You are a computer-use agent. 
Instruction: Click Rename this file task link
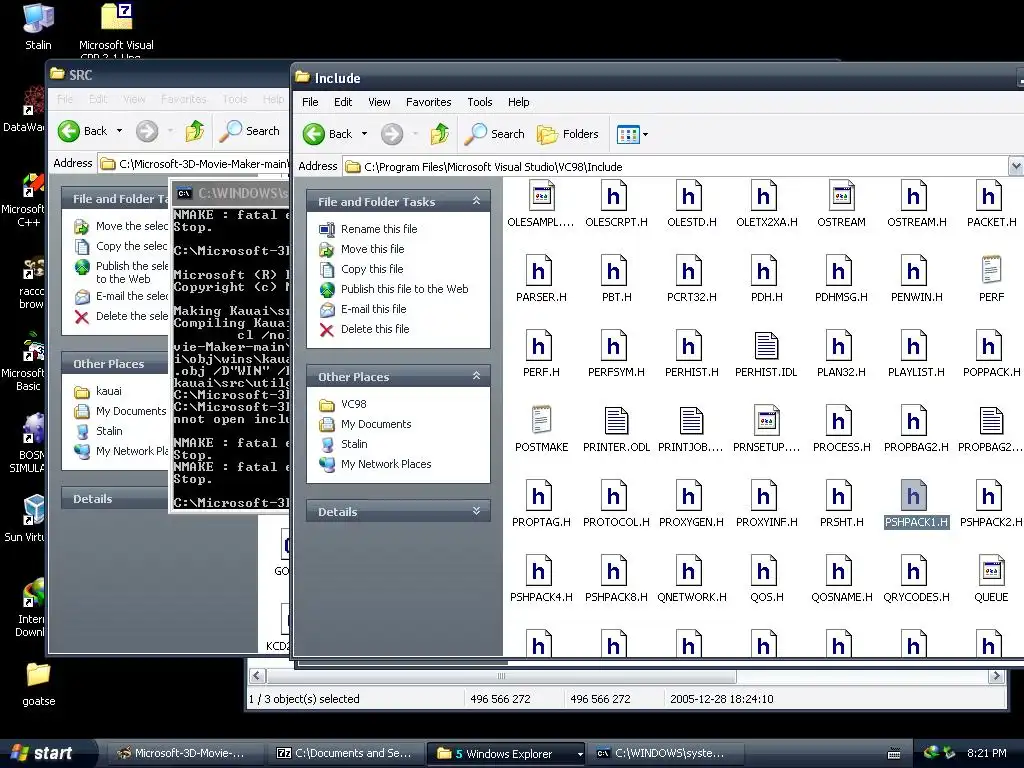[379, 229]
